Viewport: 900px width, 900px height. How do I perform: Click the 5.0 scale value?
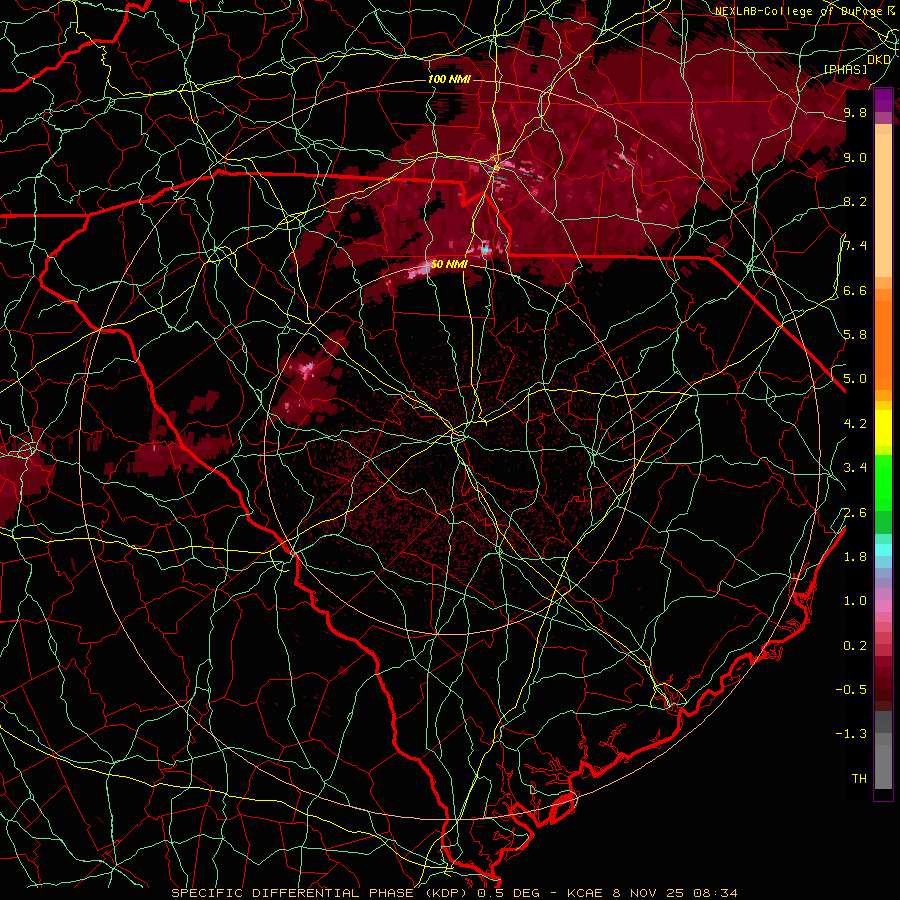(x=855, y=379)
